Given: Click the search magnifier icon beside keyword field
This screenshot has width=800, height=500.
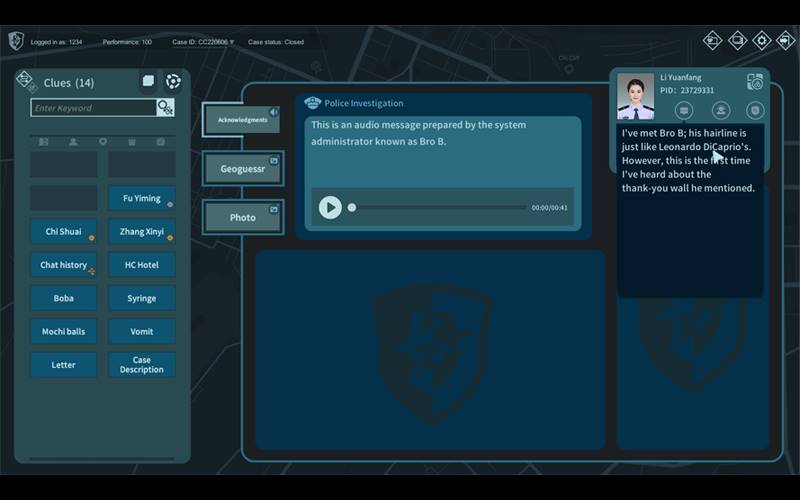Looking at the screenshot, I should tap(165, 107).
